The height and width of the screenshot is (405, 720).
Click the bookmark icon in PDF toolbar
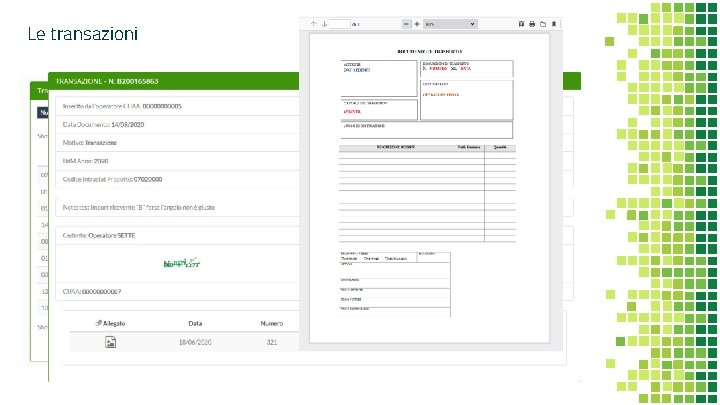554,24
